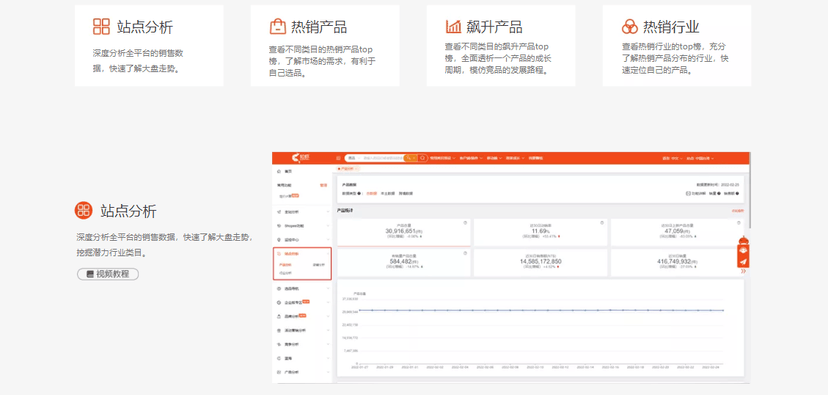Click the dashboard's vertical scrollbar on the right edge
This screenshot has width=828, height=395.
coord(749,195)
